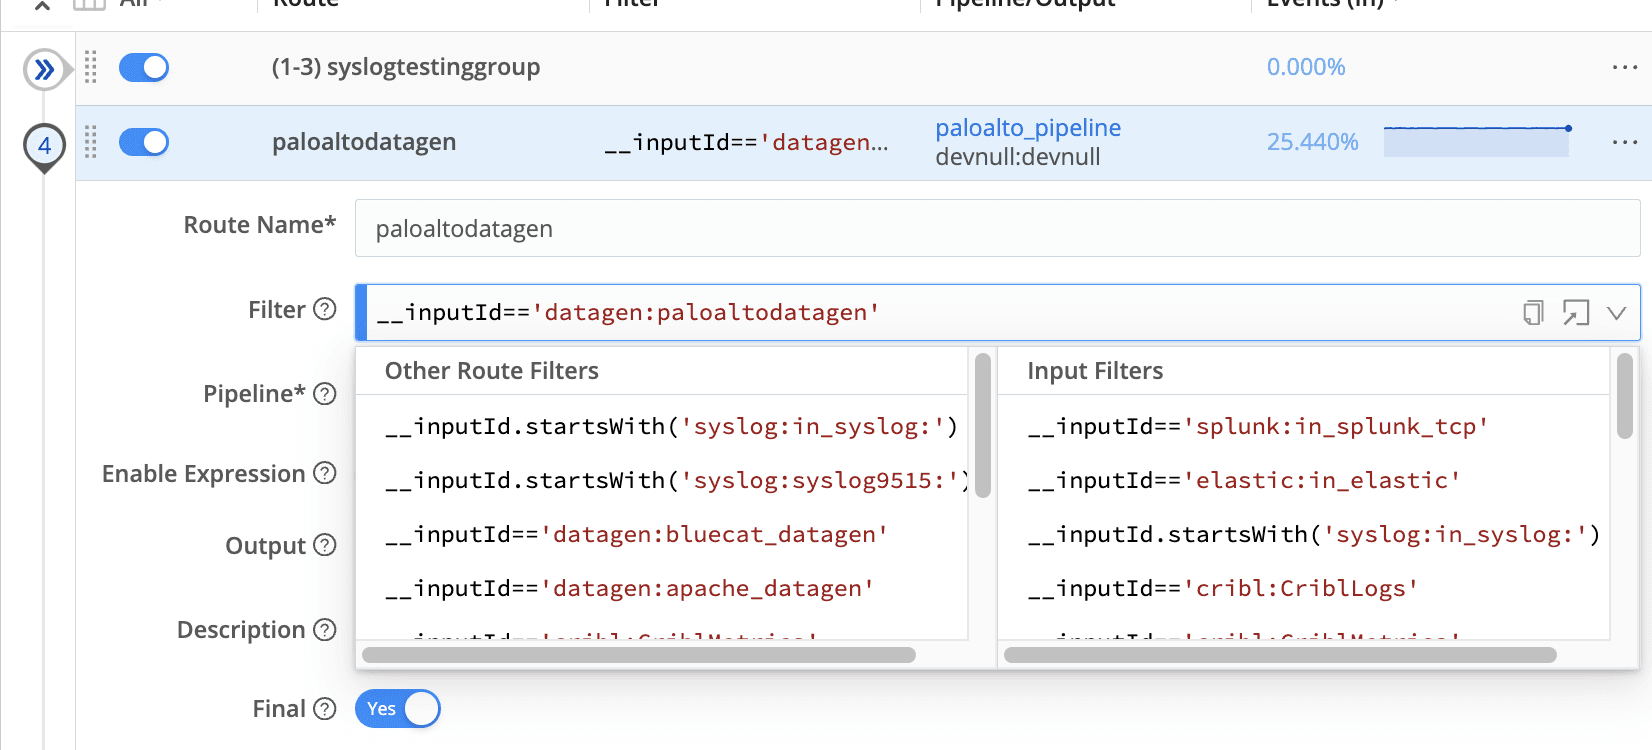Choose the splunk:in_splunk_tcp input filter

pos(1258,427)
